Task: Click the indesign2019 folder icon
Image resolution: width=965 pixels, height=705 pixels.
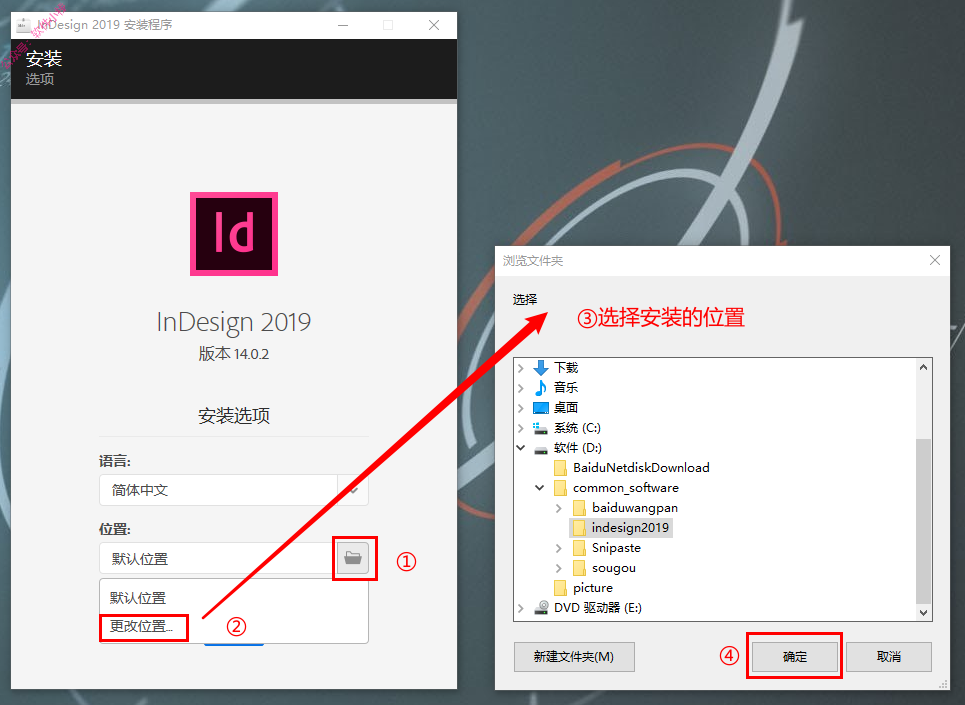Action: [x=579, y=528]
